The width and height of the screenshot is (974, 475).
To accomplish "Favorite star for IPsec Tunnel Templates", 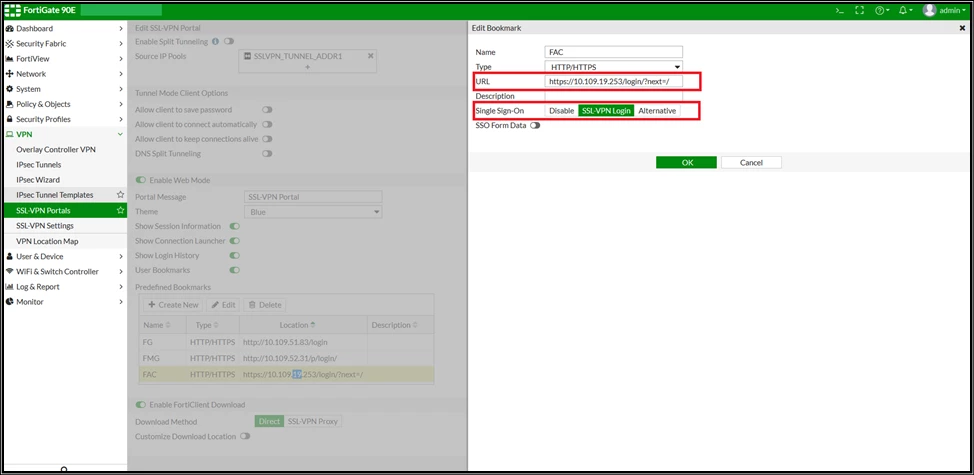I will 121,195.
